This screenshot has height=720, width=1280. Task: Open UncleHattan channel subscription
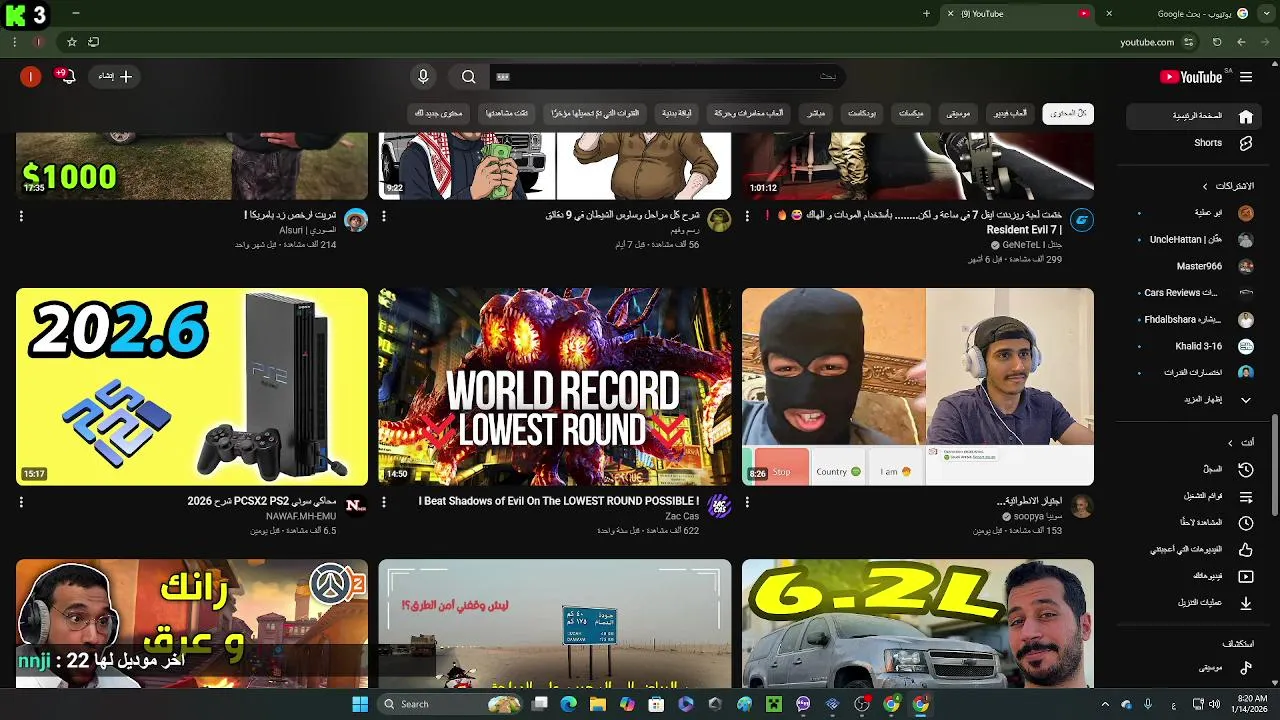1196,240
